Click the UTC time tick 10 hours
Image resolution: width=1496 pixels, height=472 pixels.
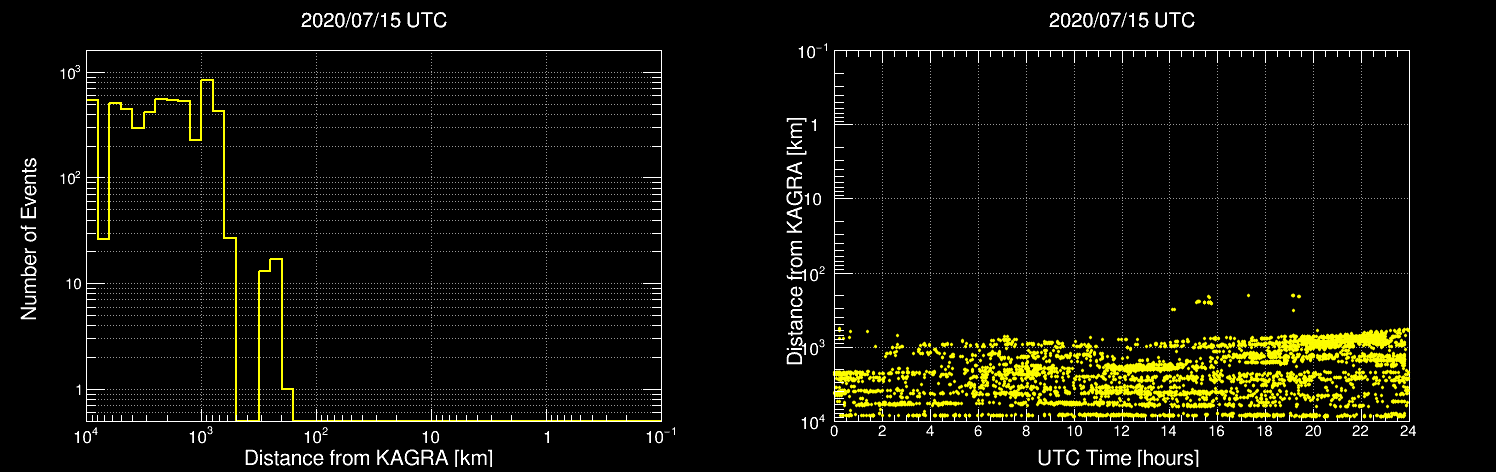1074,431
